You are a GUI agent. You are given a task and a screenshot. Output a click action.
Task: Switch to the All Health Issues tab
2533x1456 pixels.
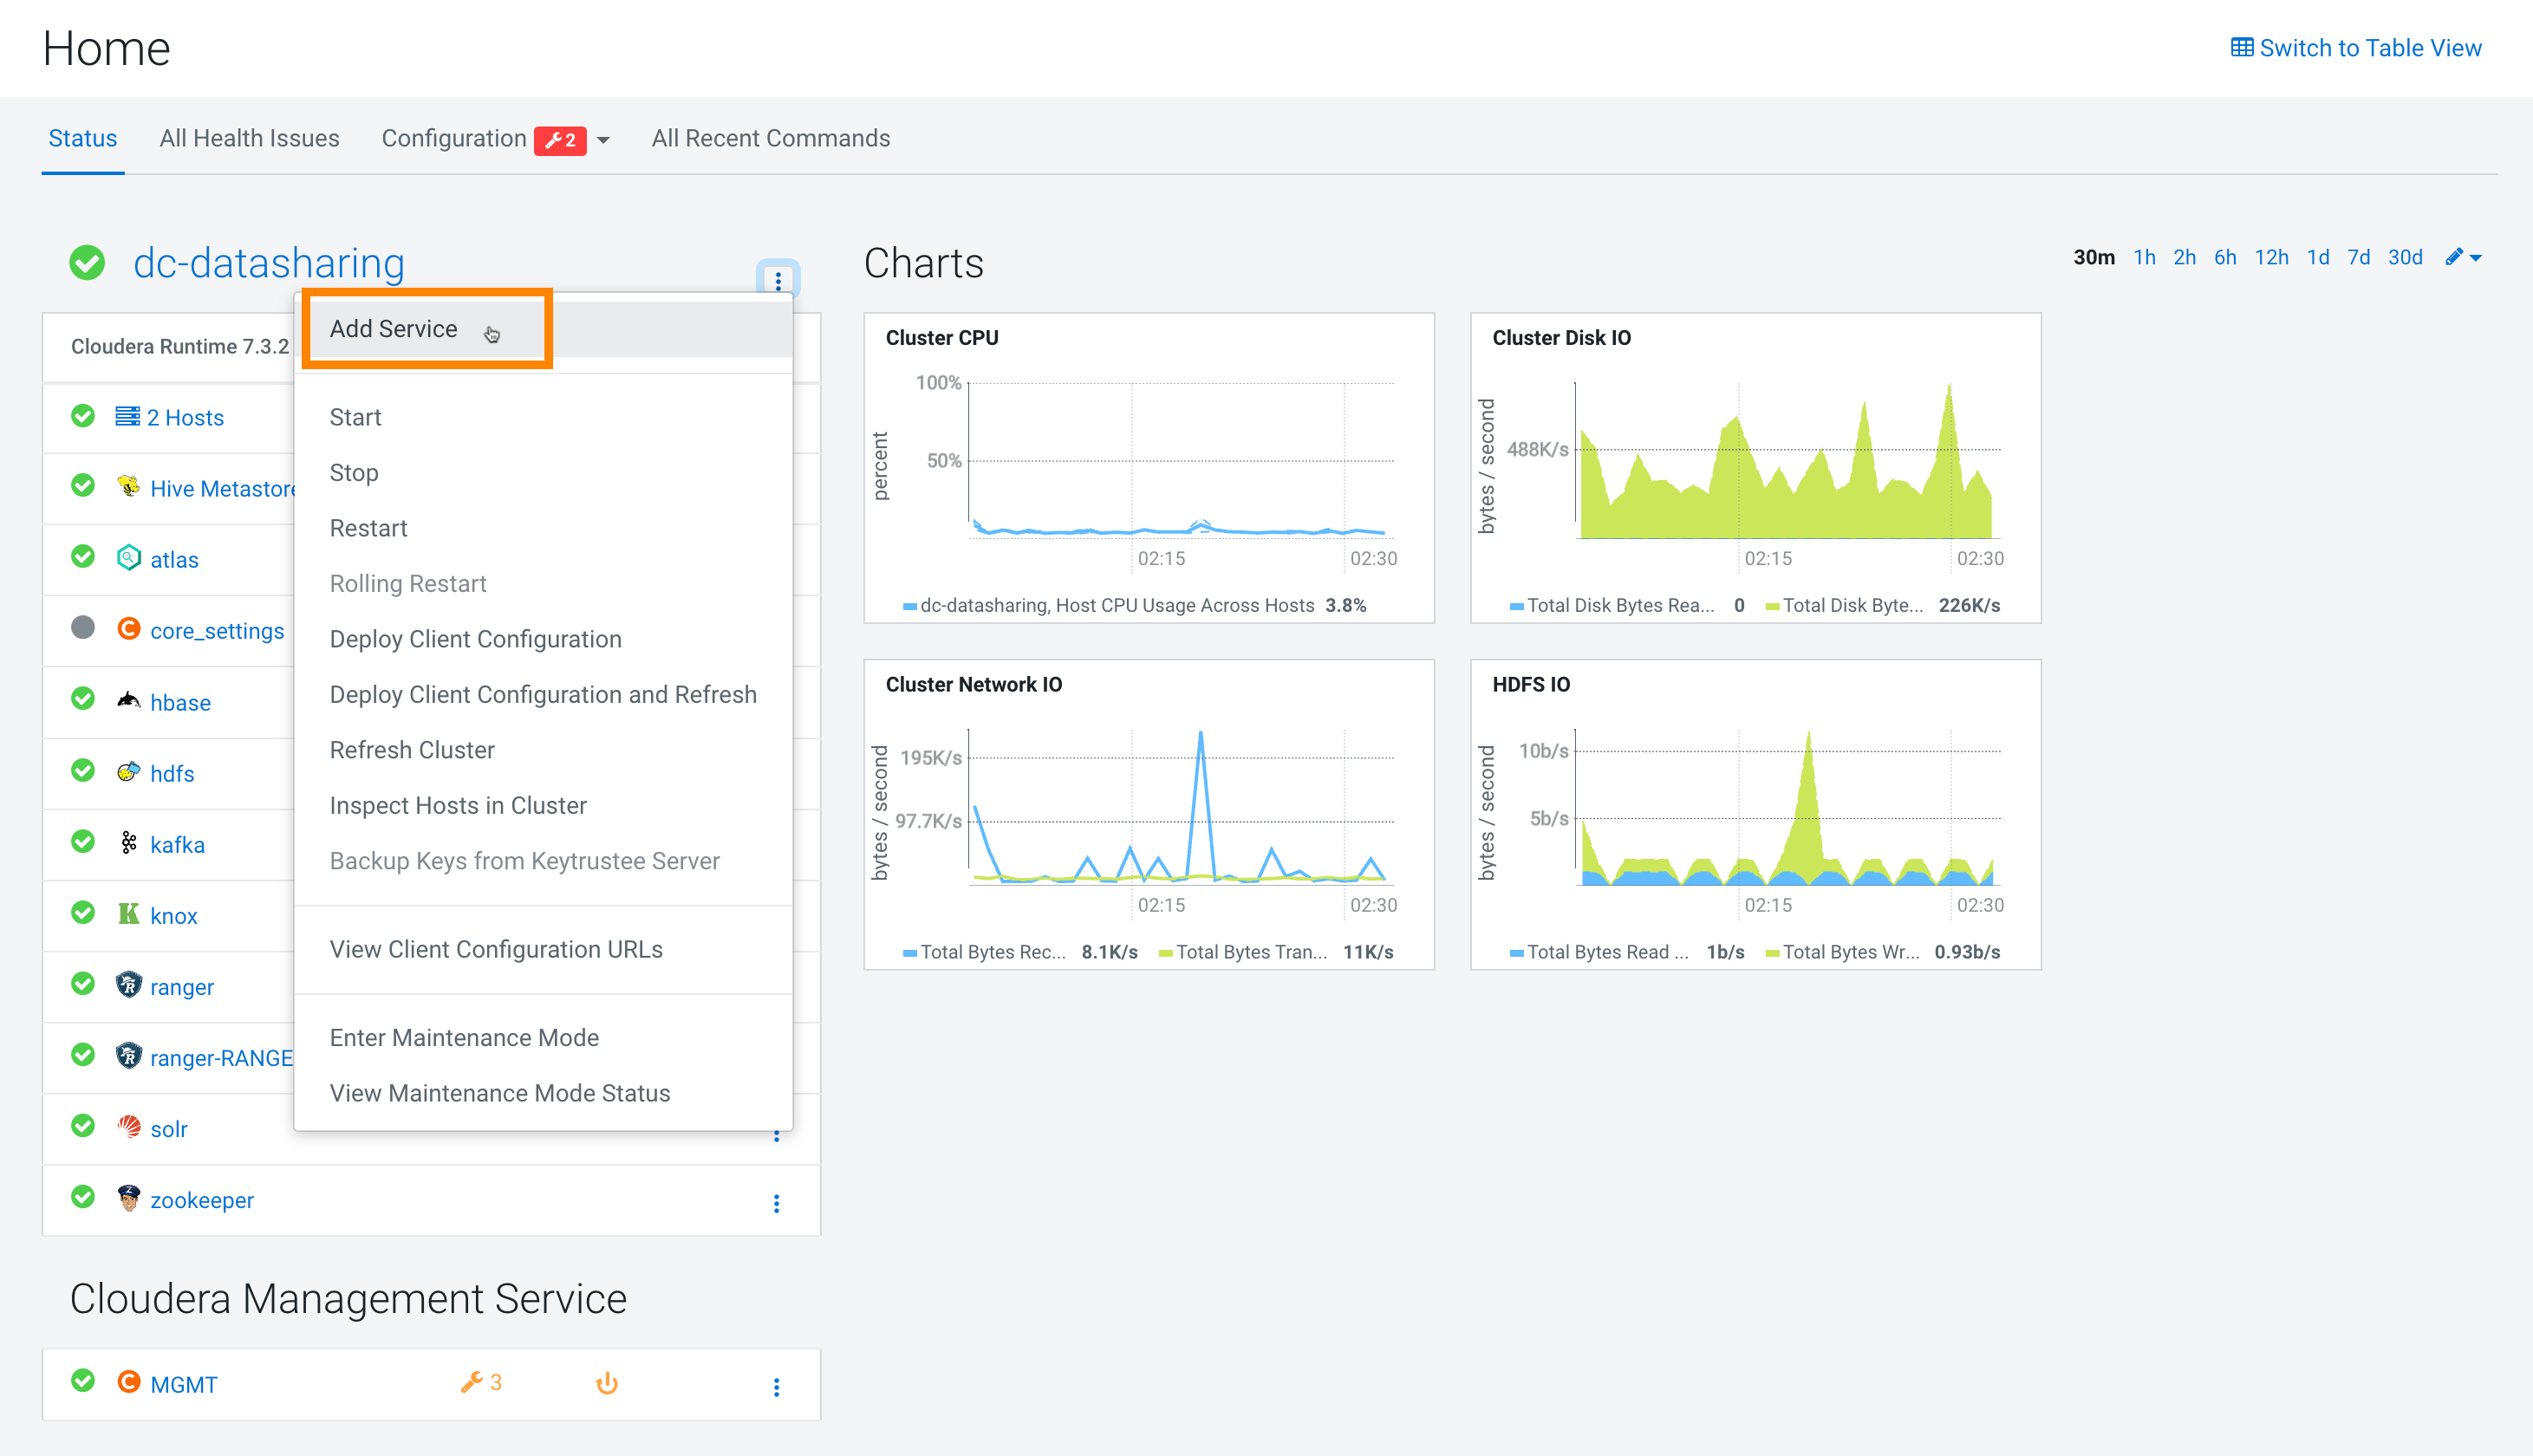[x=249, y=138]
